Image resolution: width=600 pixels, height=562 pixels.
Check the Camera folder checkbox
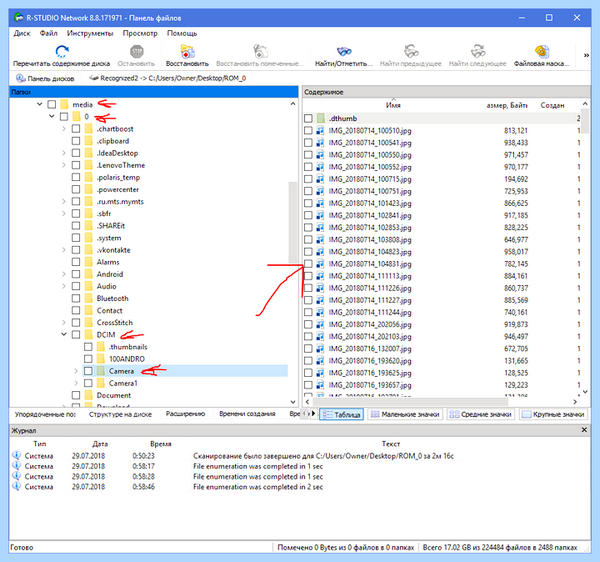click(88, 371)
